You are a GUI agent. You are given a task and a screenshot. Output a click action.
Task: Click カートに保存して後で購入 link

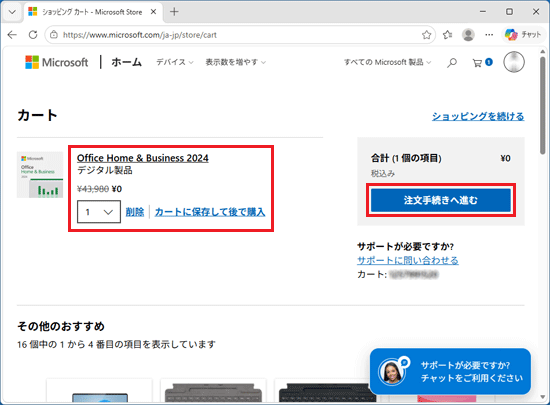click(210, 212)
